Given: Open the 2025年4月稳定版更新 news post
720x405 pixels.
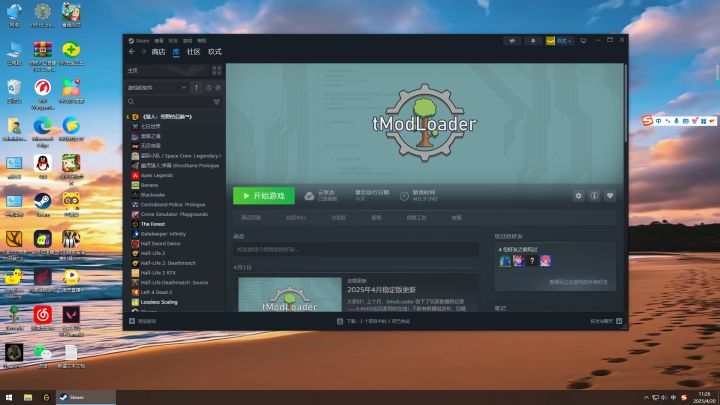Looking at the screenshot, I should (381, 290).
